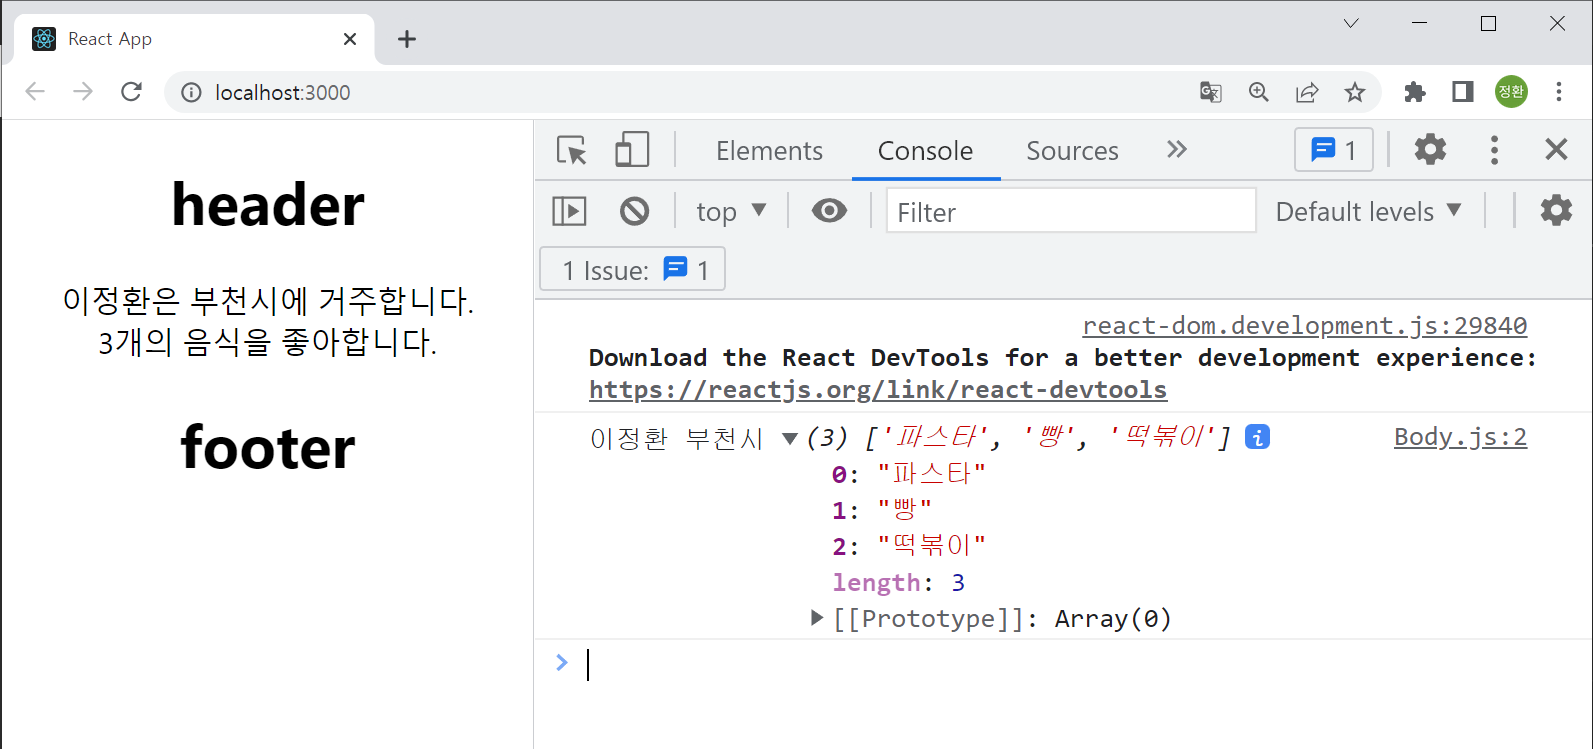Open the 1 Issue button

632,269
